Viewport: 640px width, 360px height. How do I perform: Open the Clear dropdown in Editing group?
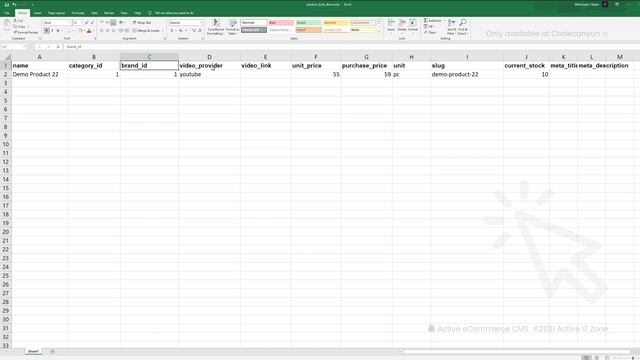(x=431, y=32)
